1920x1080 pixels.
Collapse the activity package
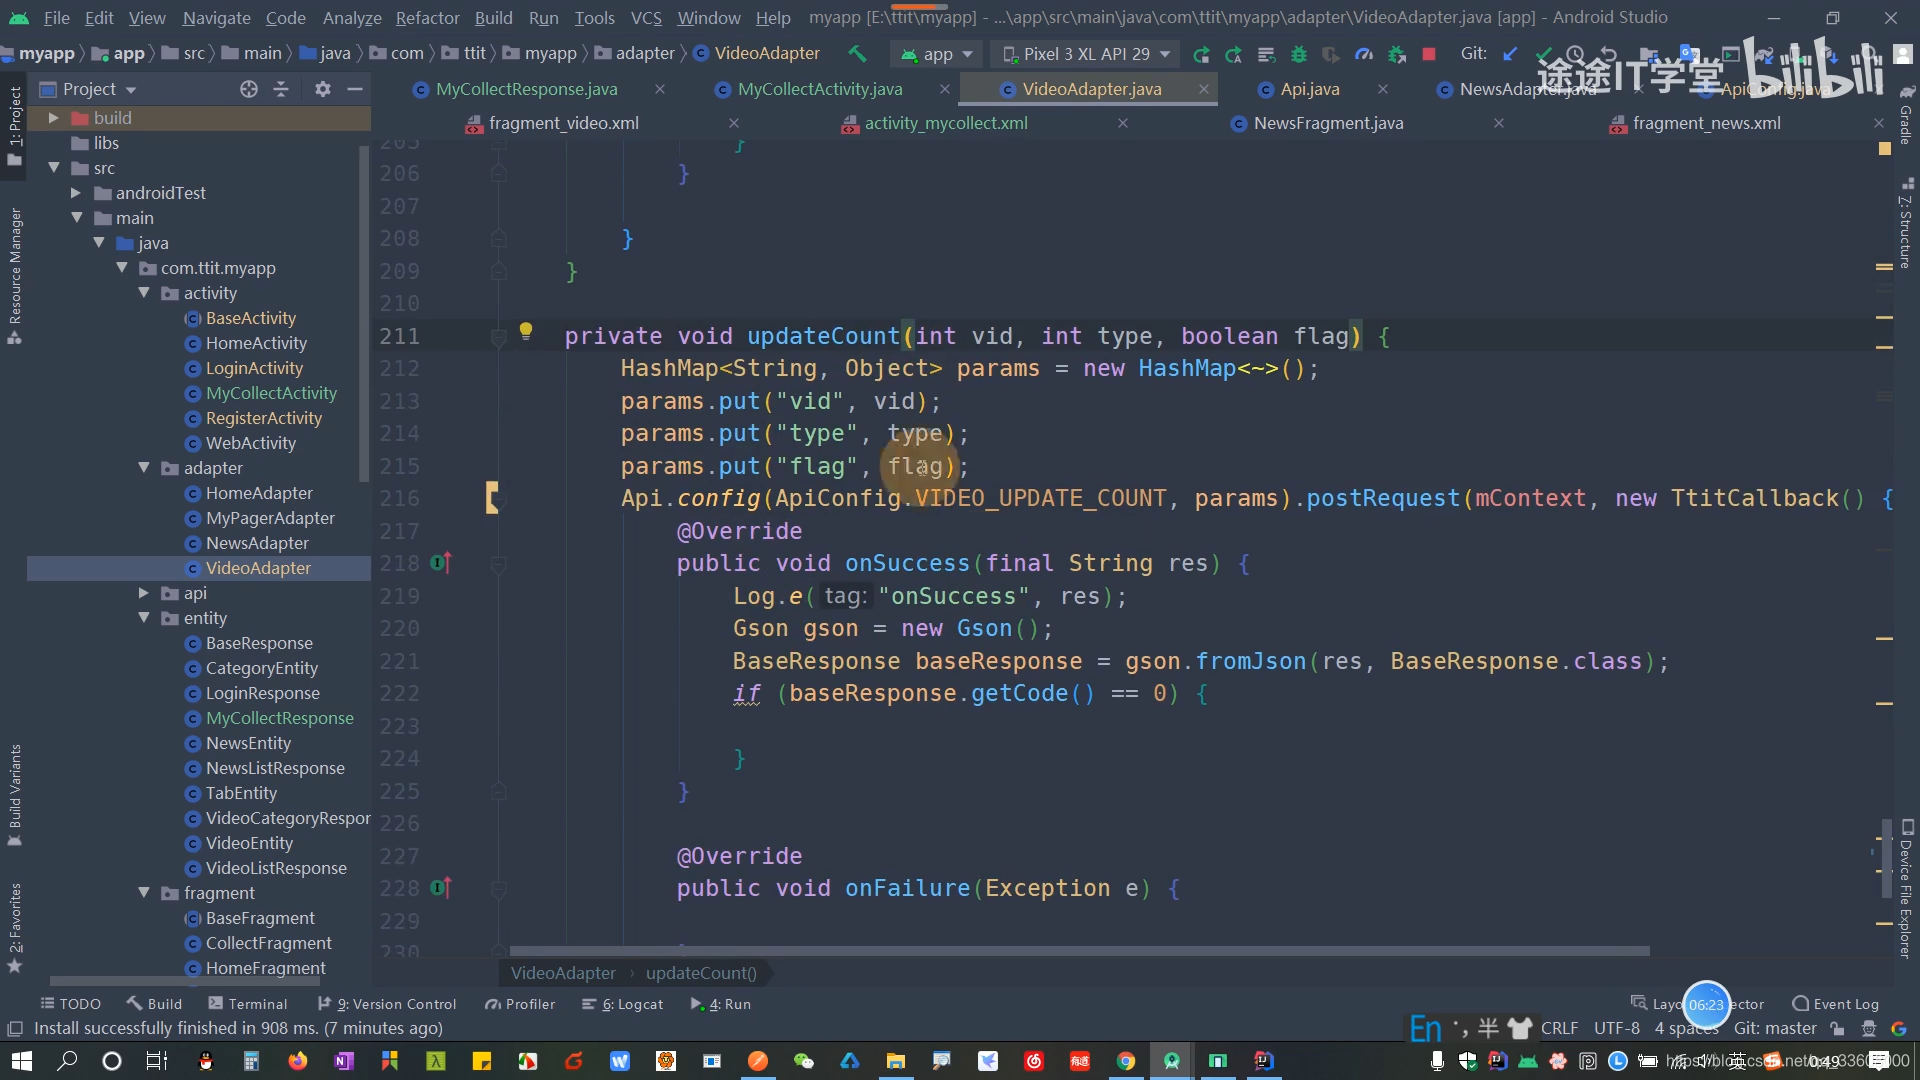pyautogui.click(x=144, y=293)
